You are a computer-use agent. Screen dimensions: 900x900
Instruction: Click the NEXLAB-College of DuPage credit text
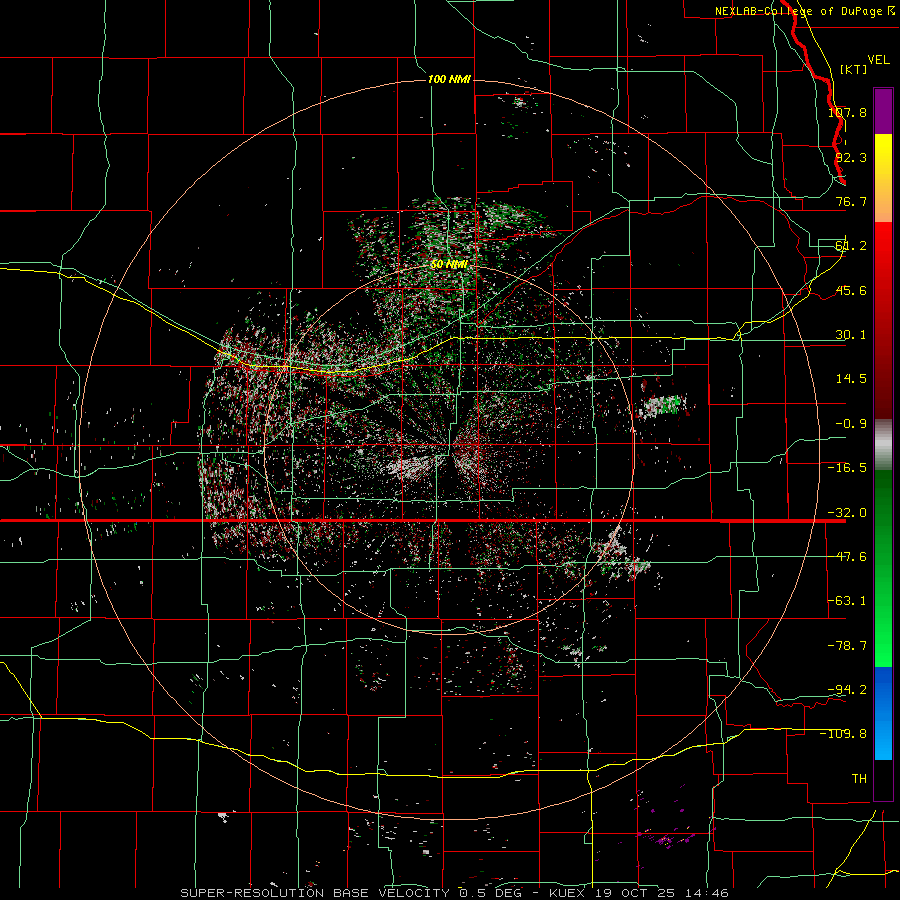805,11
